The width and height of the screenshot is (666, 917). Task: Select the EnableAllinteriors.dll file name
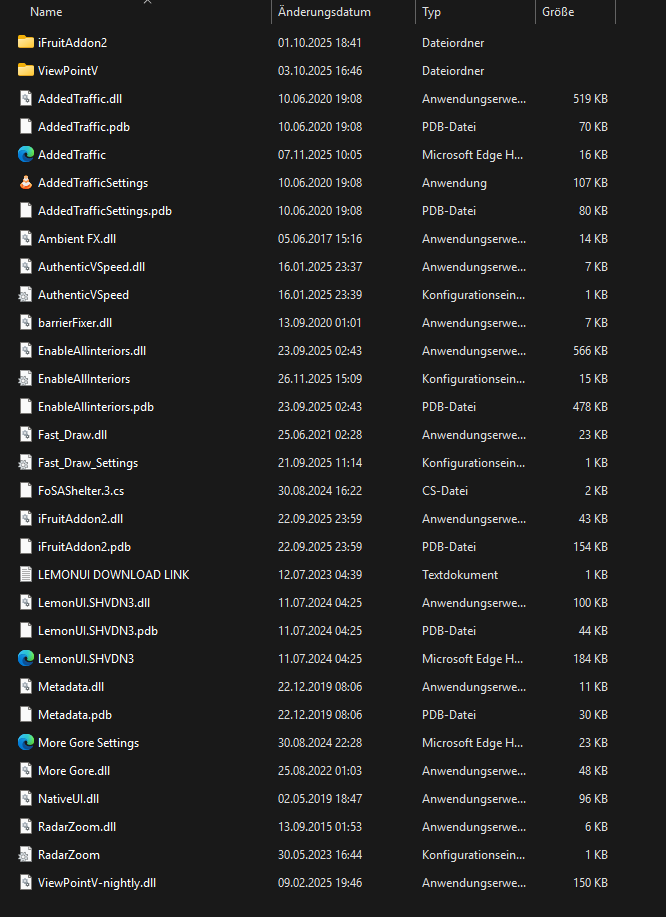pyautogui.click(x=92, y=351)
